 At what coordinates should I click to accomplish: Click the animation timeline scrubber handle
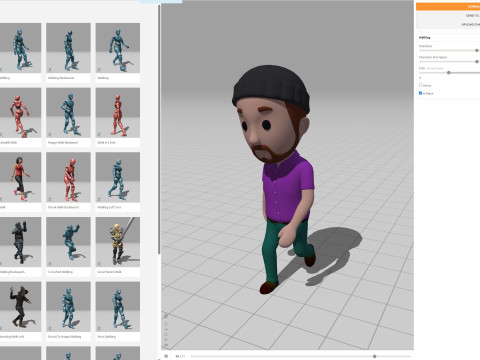[x=375, y=356]
